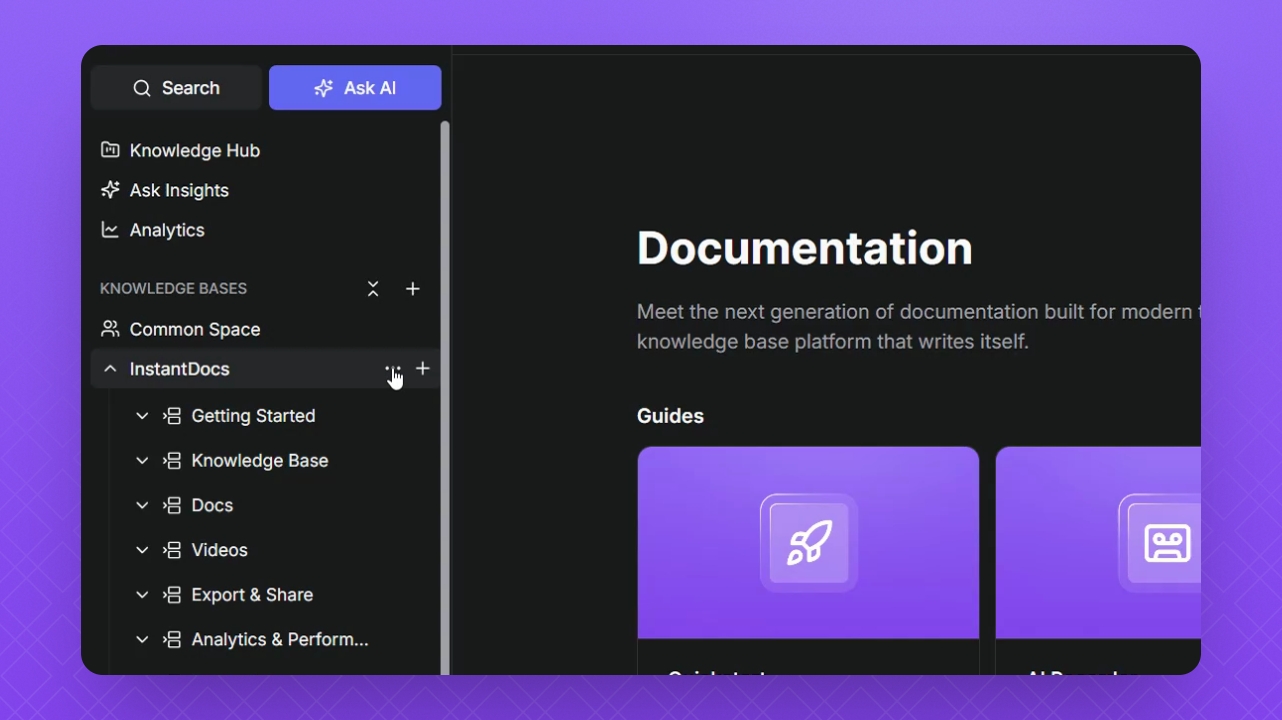Click the Ask AI button
The image size is (1282, 720).
pos(355,88)
